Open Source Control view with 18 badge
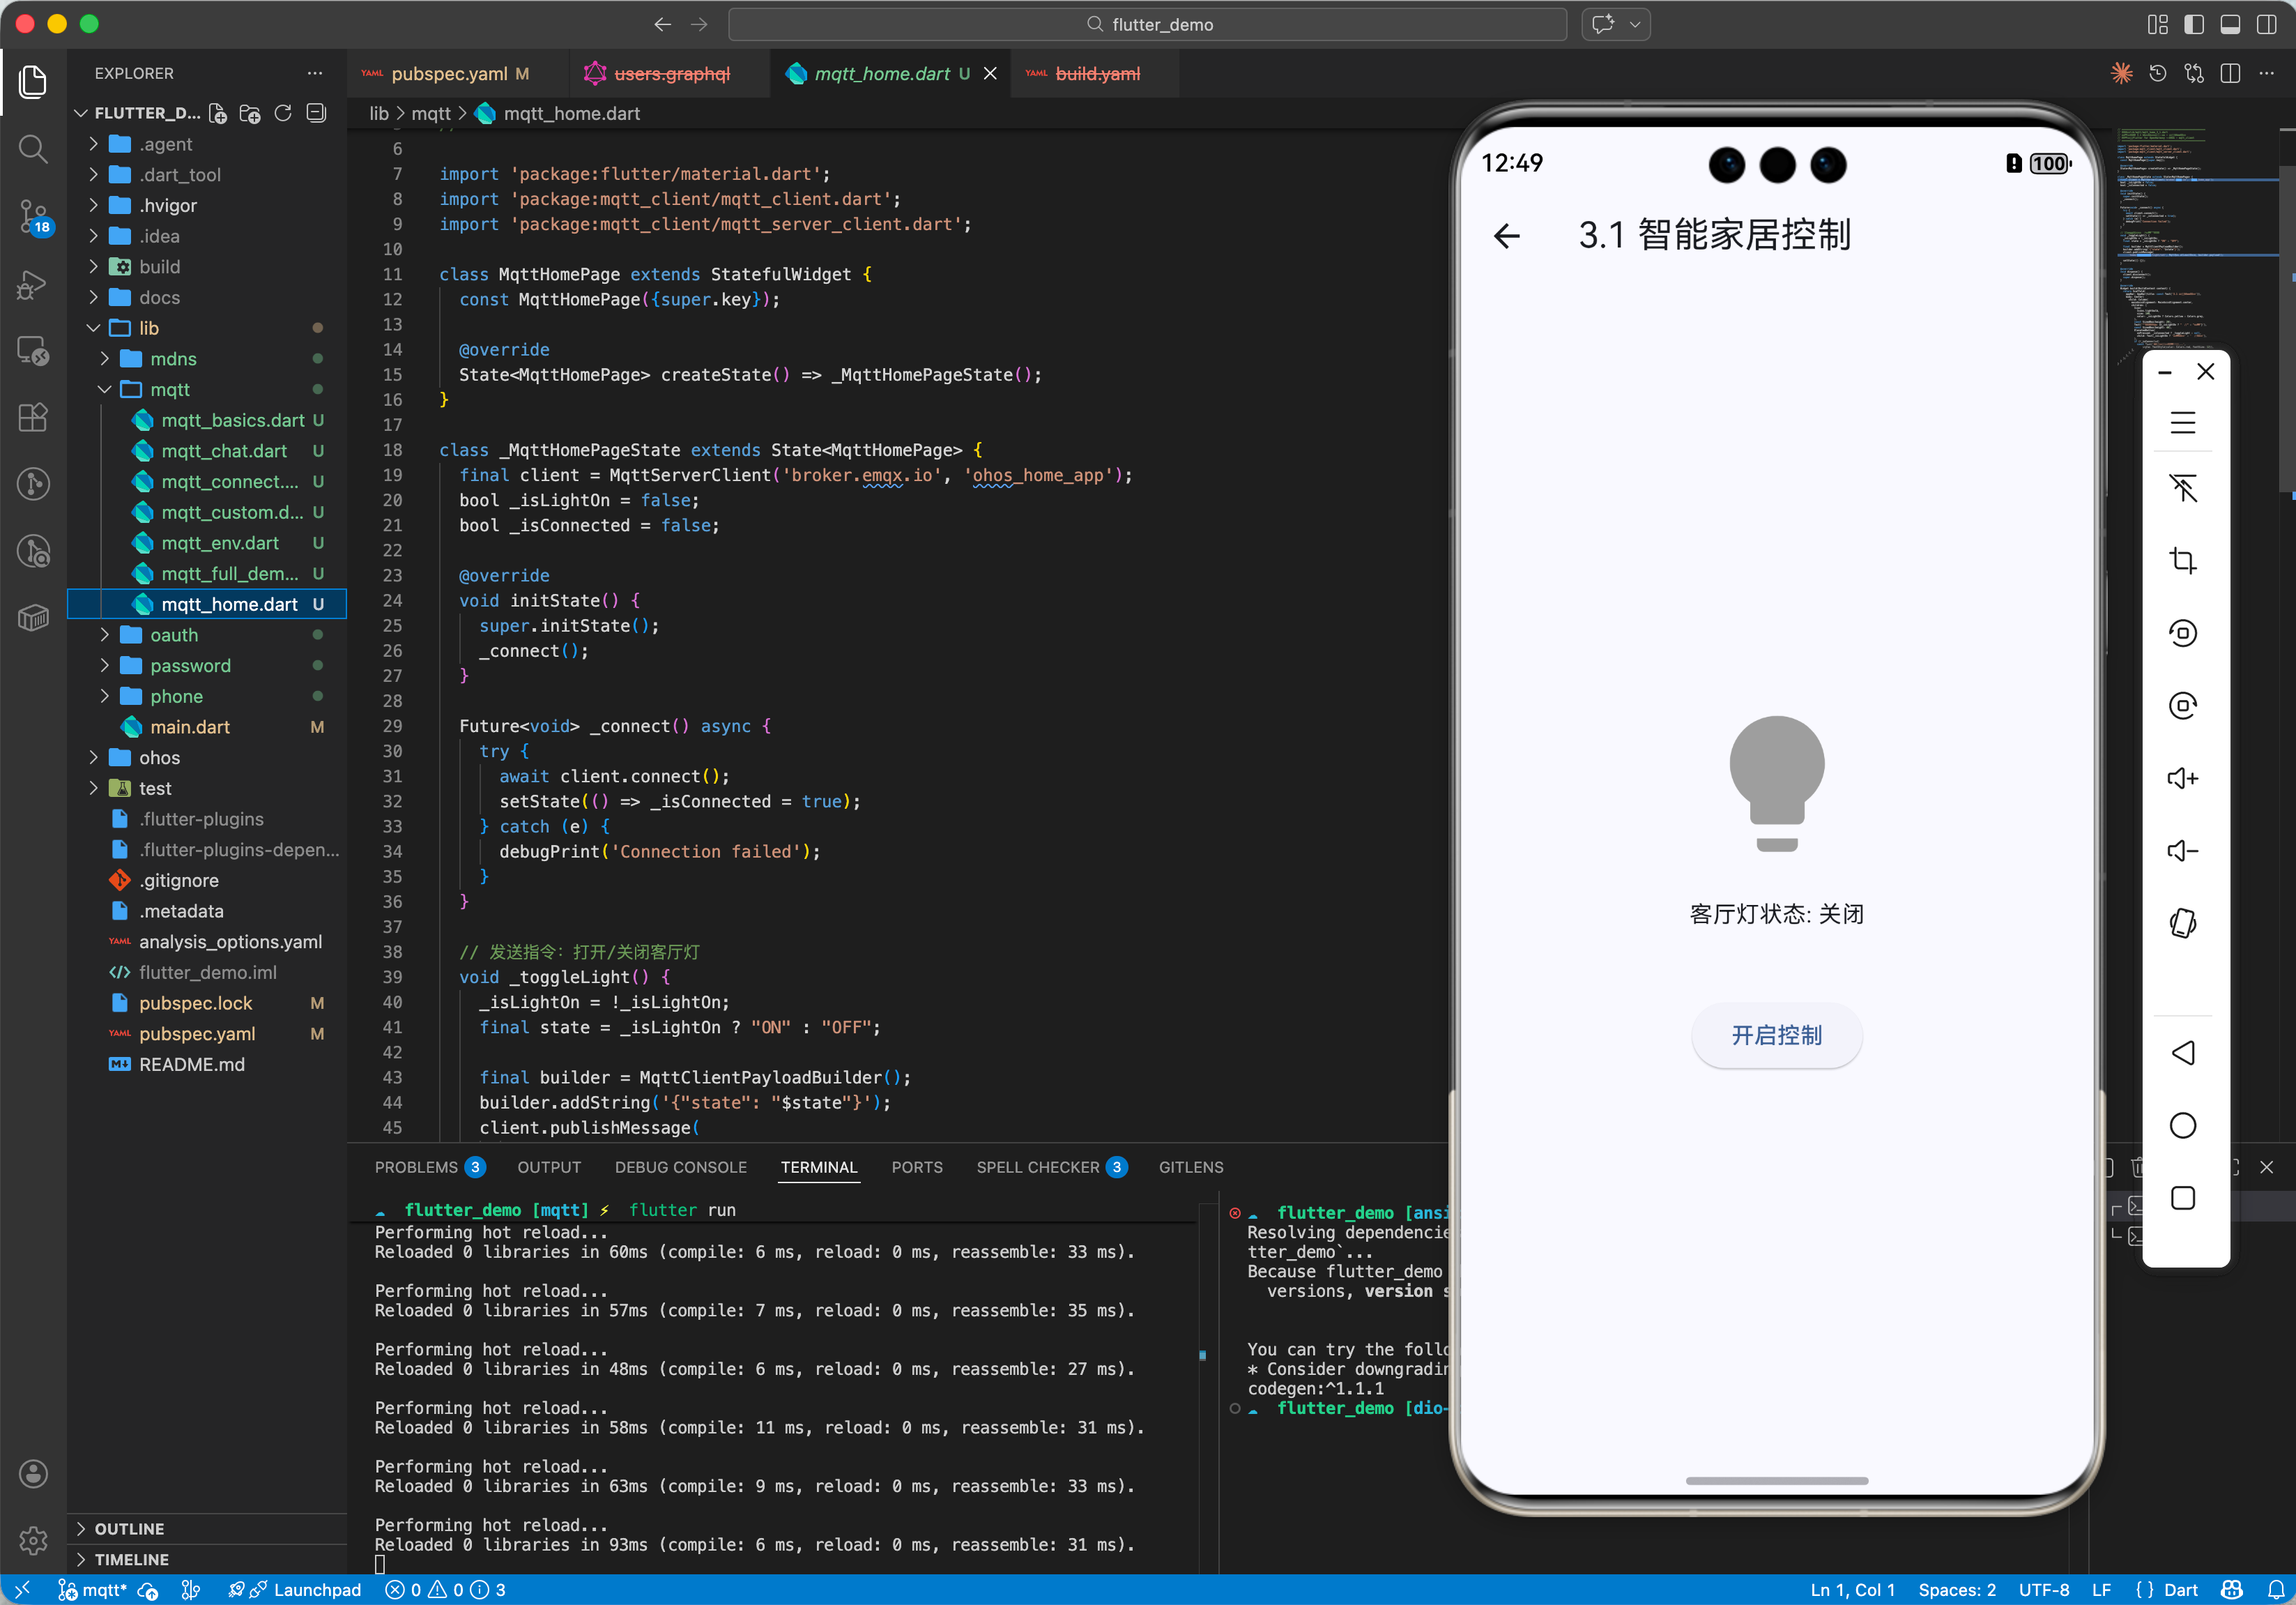 [x=33, y=215]
